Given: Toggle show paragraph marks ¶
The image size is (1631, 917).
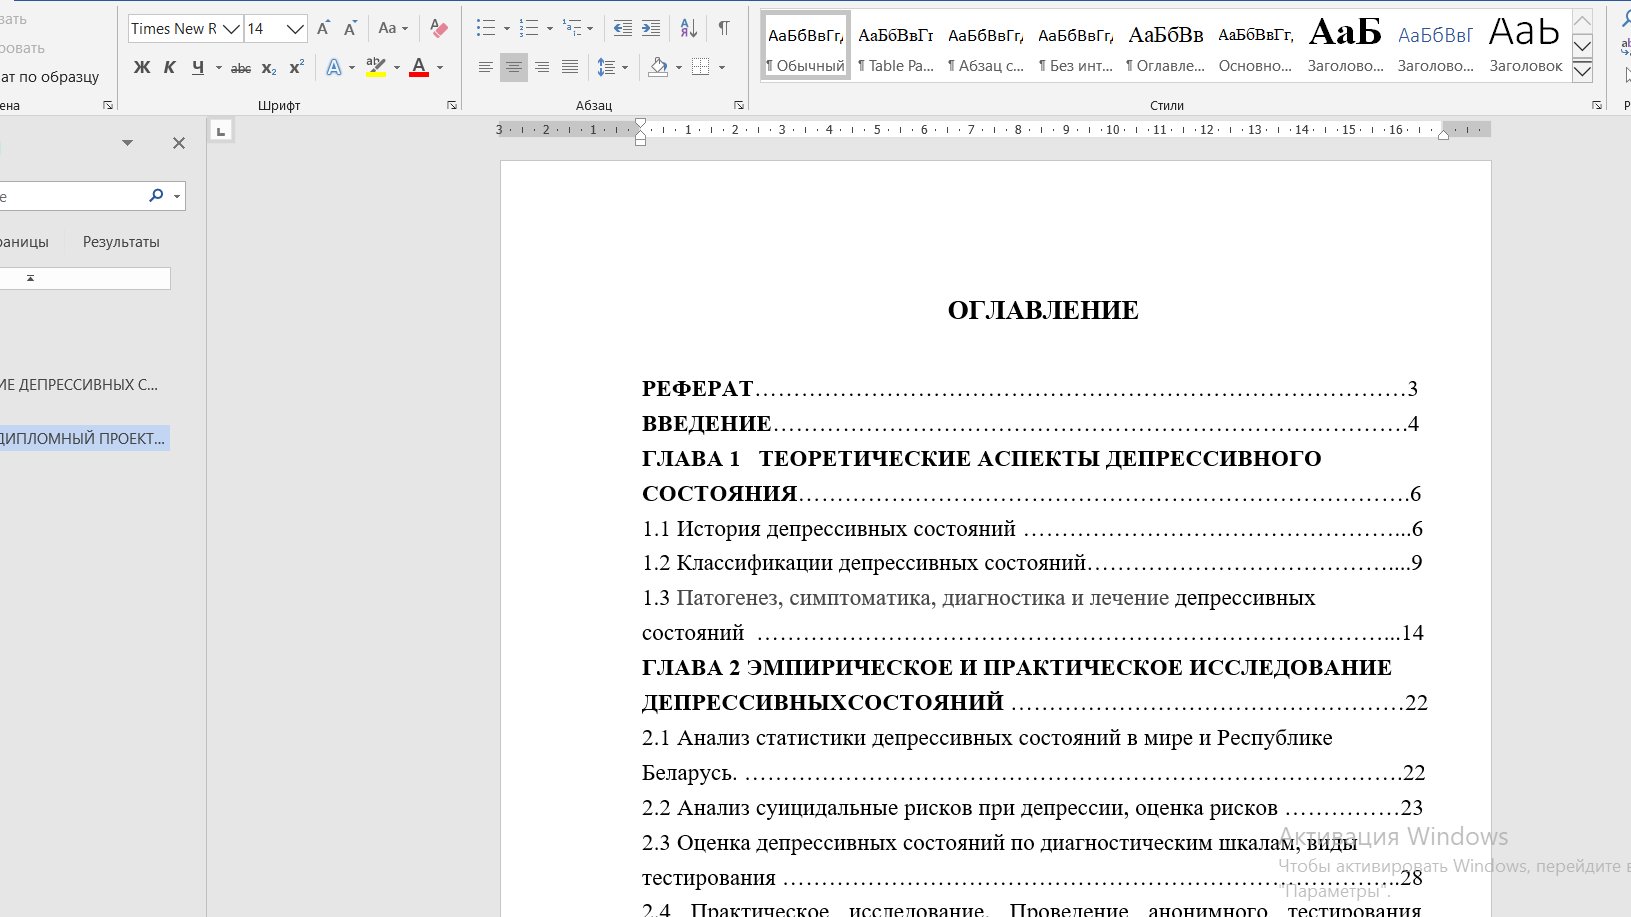Looking at the screenshot, I should 724,29.
